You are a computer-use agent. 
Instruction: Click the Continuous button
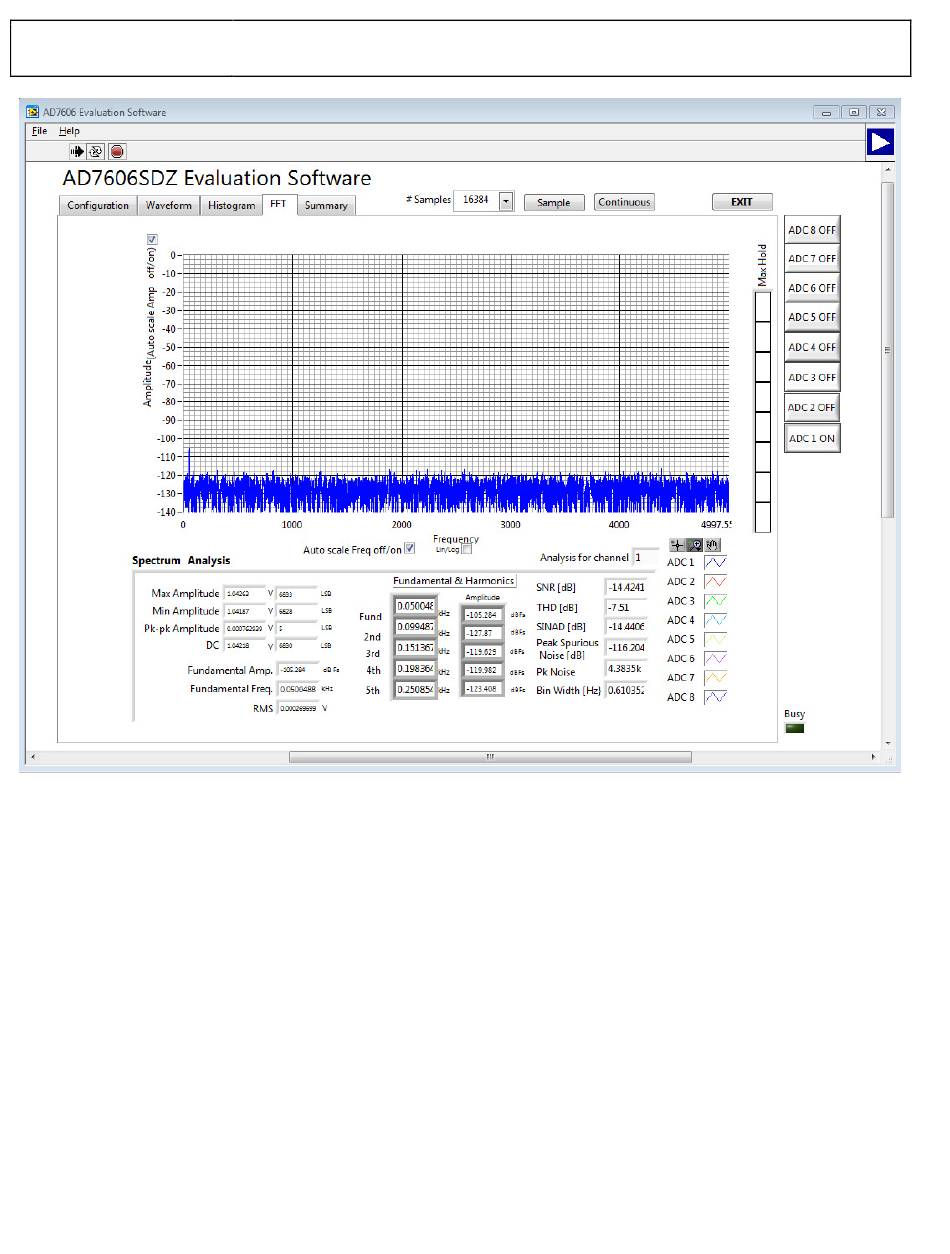coord(624,202)
